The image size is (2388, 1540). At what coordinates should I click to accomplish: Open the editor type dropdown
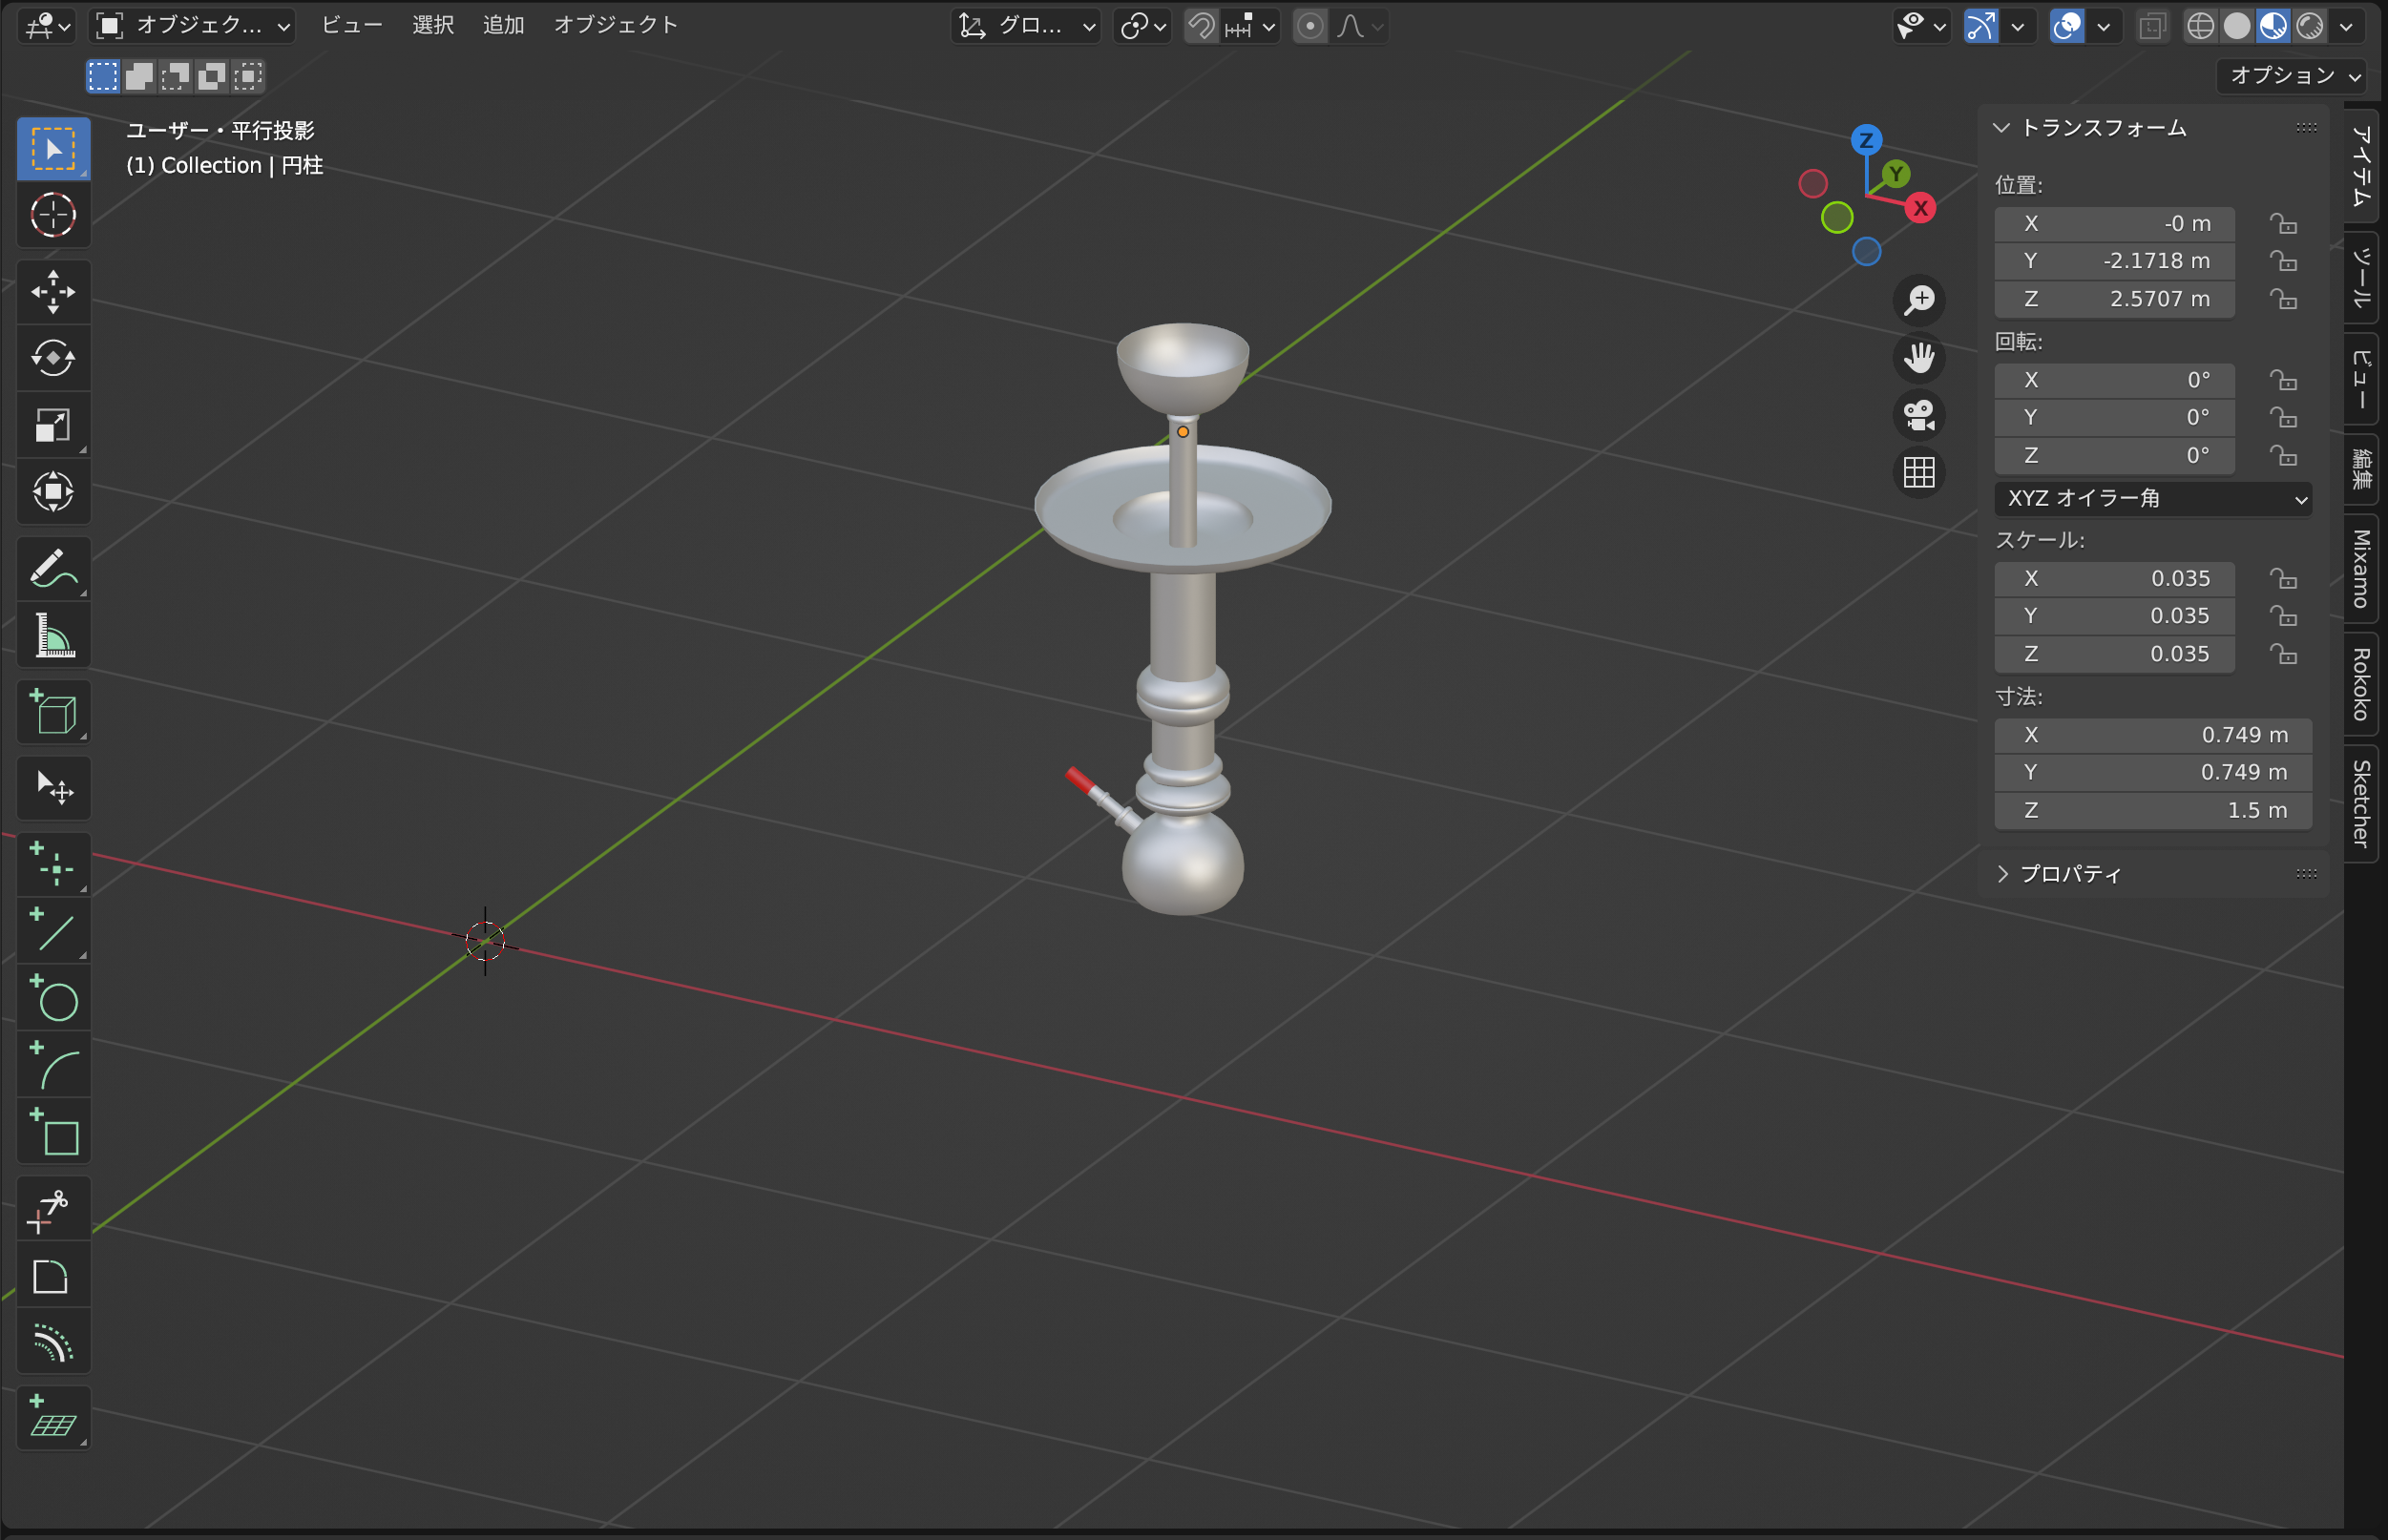[x=47, y=26]
